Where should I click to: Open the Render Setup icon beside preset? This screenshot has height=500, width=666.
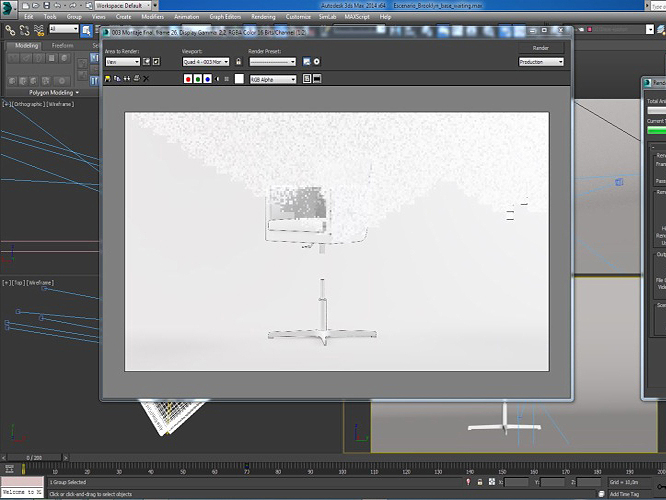tap(307, 62)
